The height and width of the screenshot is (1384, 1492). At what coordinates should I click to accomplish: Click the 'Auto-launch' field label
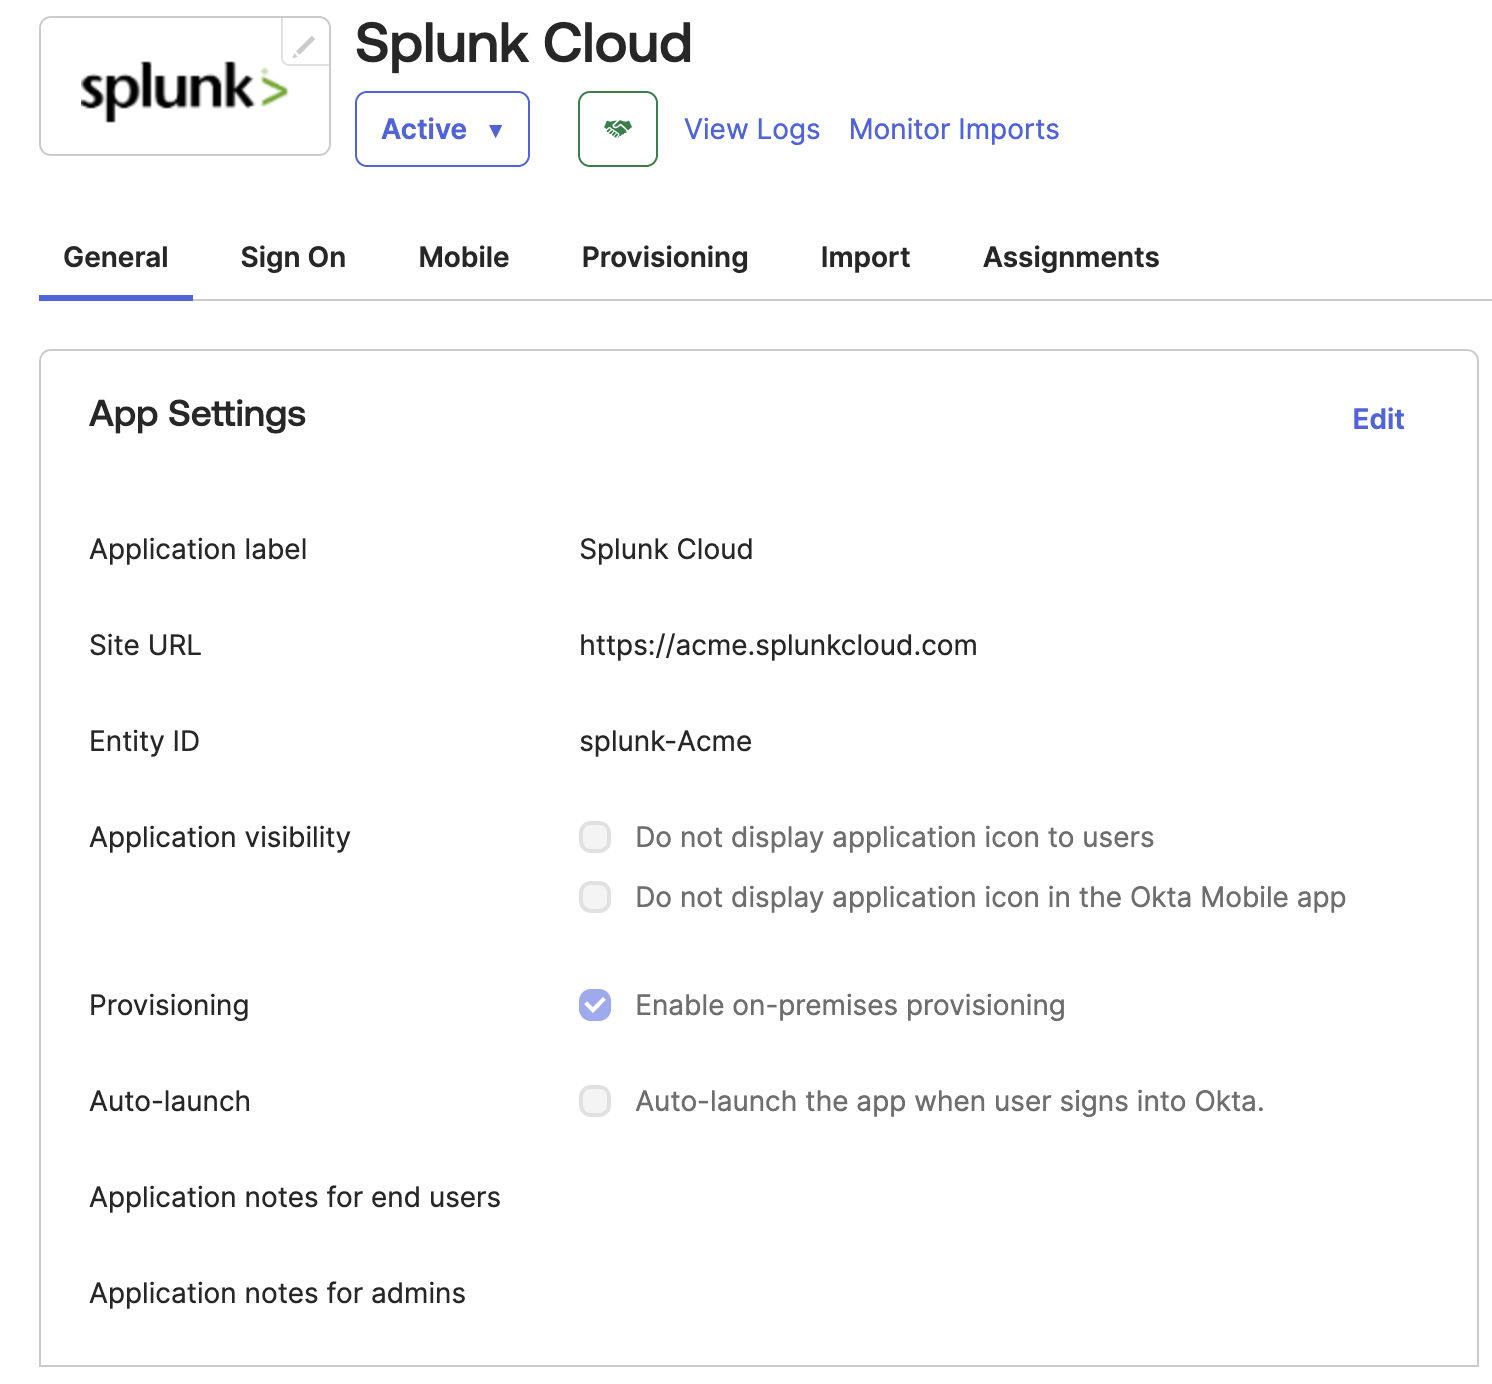[x=170, y=1101]
